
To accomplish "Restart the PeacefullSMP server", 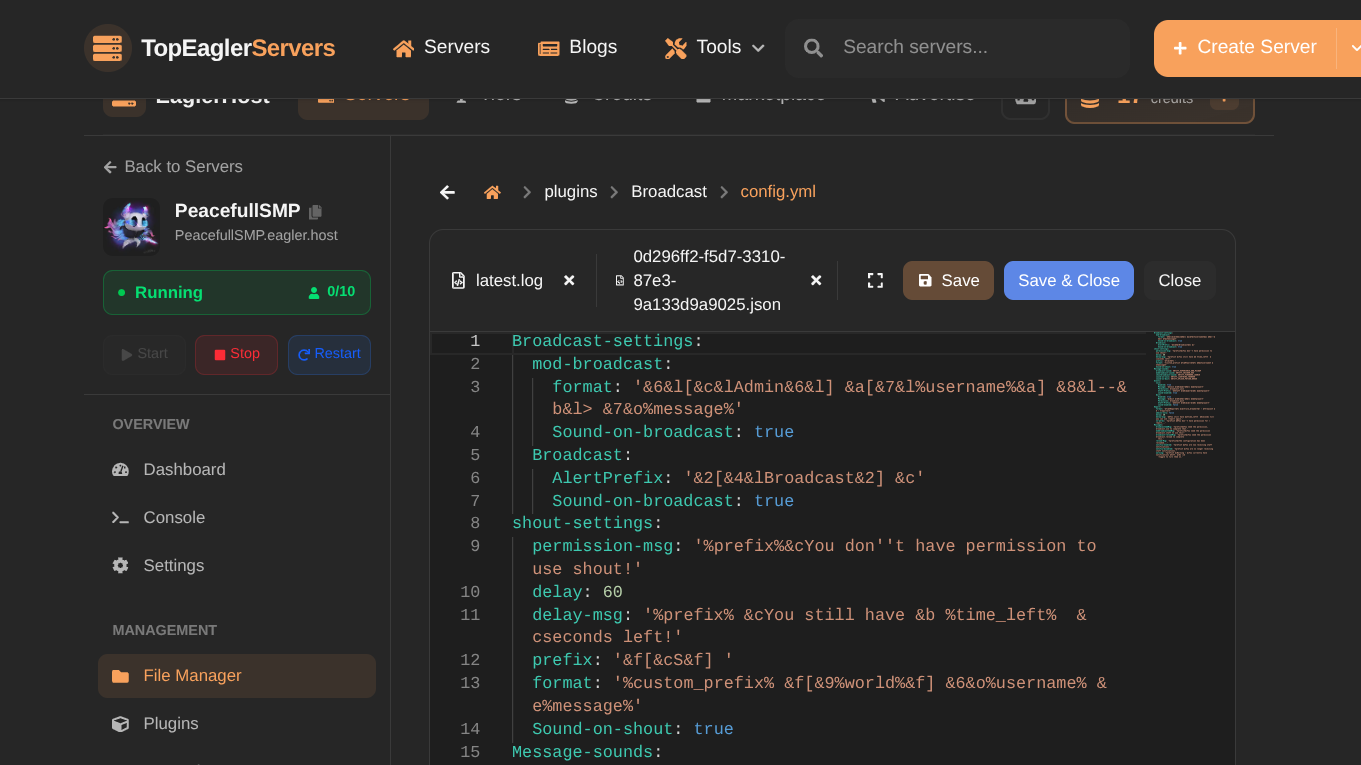I will pos(329,354).
